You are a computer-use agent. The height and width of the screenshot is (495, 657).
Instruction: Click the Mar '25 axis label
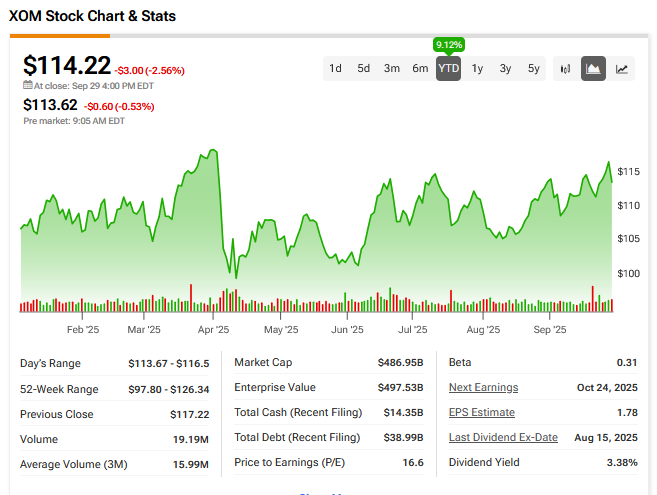144,330
